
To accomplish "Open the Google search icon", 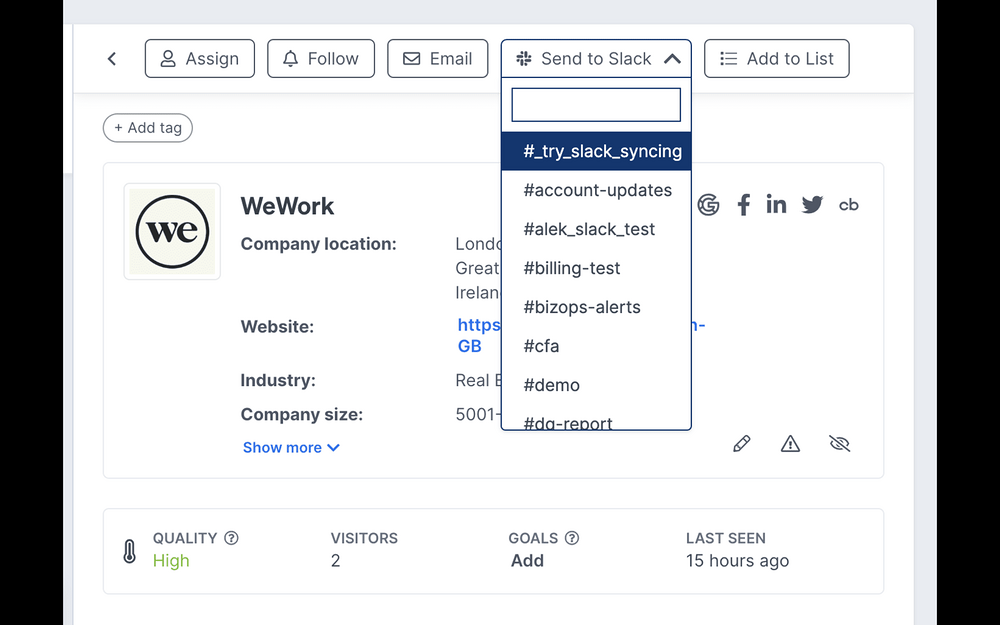I will [x=708, y=205].
